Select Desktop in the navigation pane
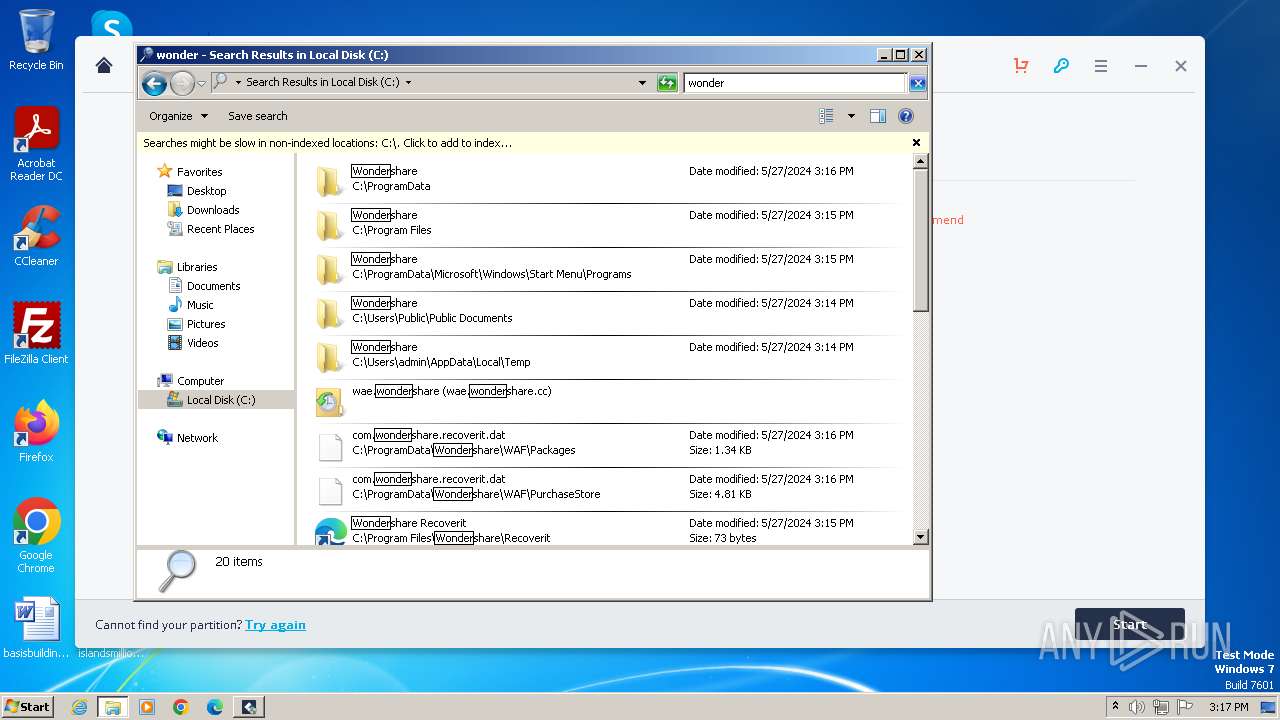The width and height of the screenshot is (1280, 720). click(x=206, y=191)
